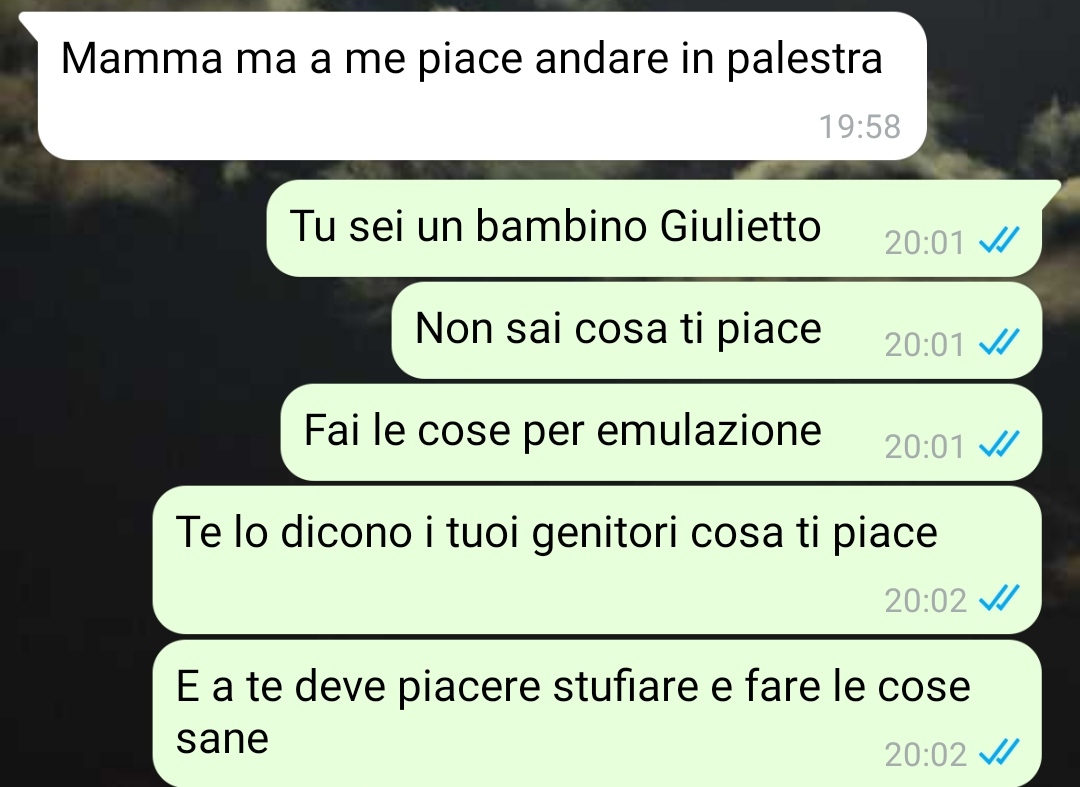Tap the 20:01 timestamp on 'Non sai cosa ti piace'
The height and width of the screenshot is (787, 1080).
pyautogui.click(x=924, y=344)
